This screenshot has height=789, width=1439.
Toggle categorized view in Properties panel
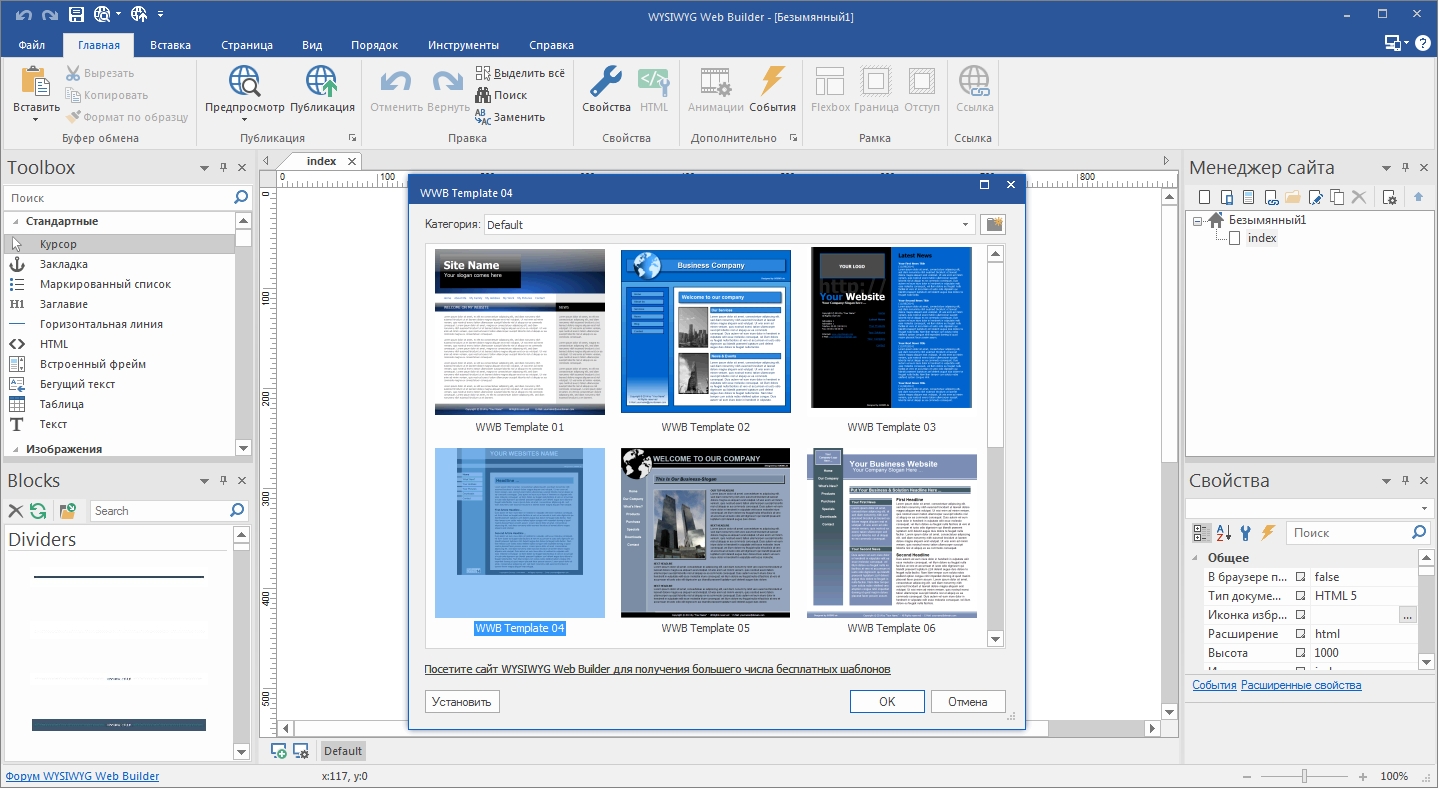(1202, 533)
